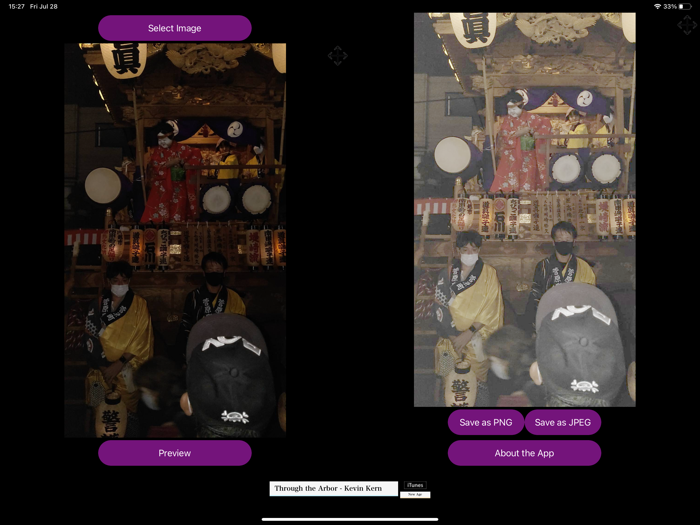
Task: Open the About the App screen
Action: tap(524, 453)
